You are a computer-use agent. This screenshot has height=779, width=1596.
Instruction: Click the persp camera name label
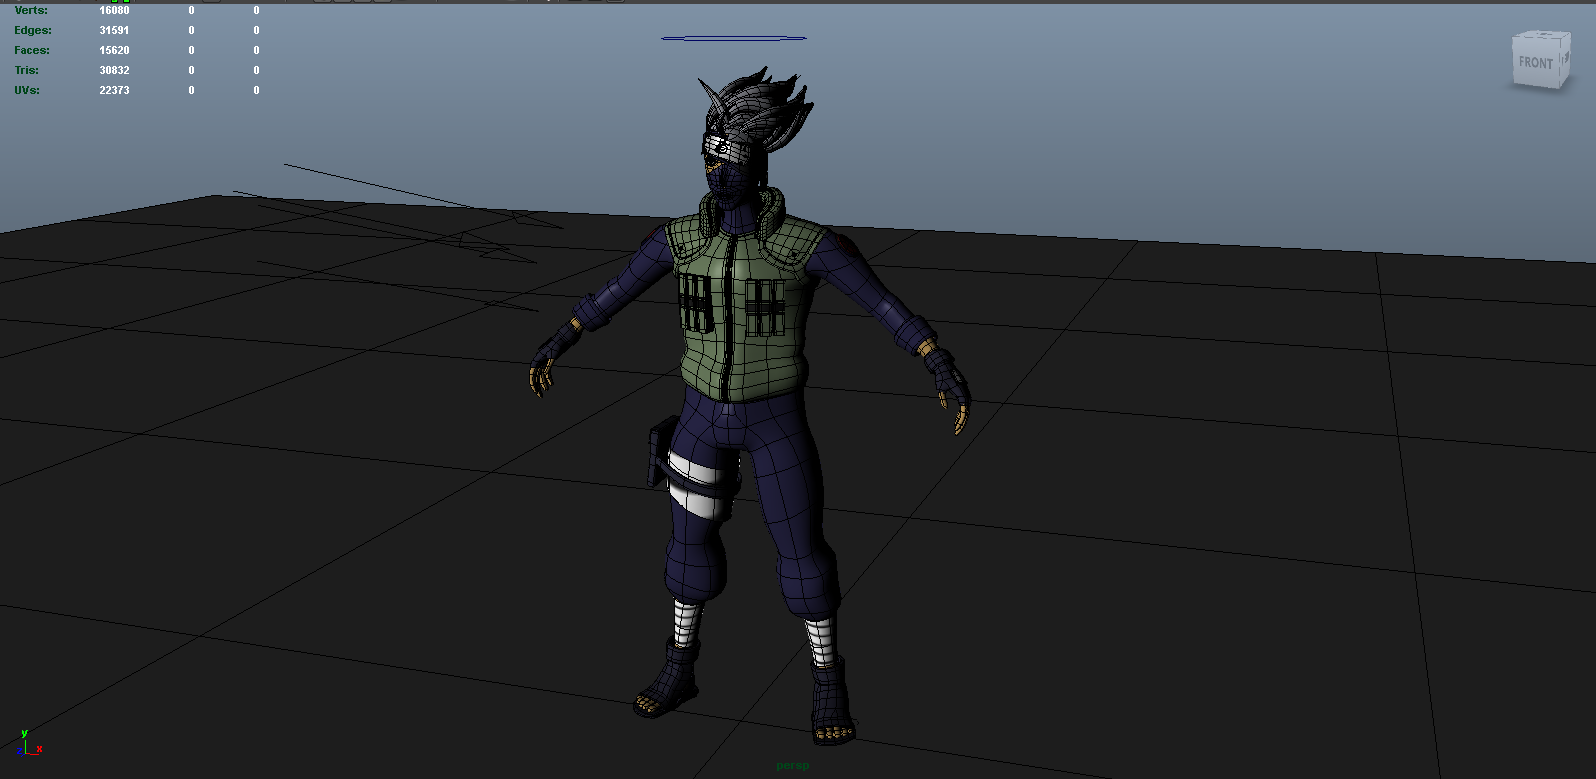pyautogui.click(x=792, y=766)
